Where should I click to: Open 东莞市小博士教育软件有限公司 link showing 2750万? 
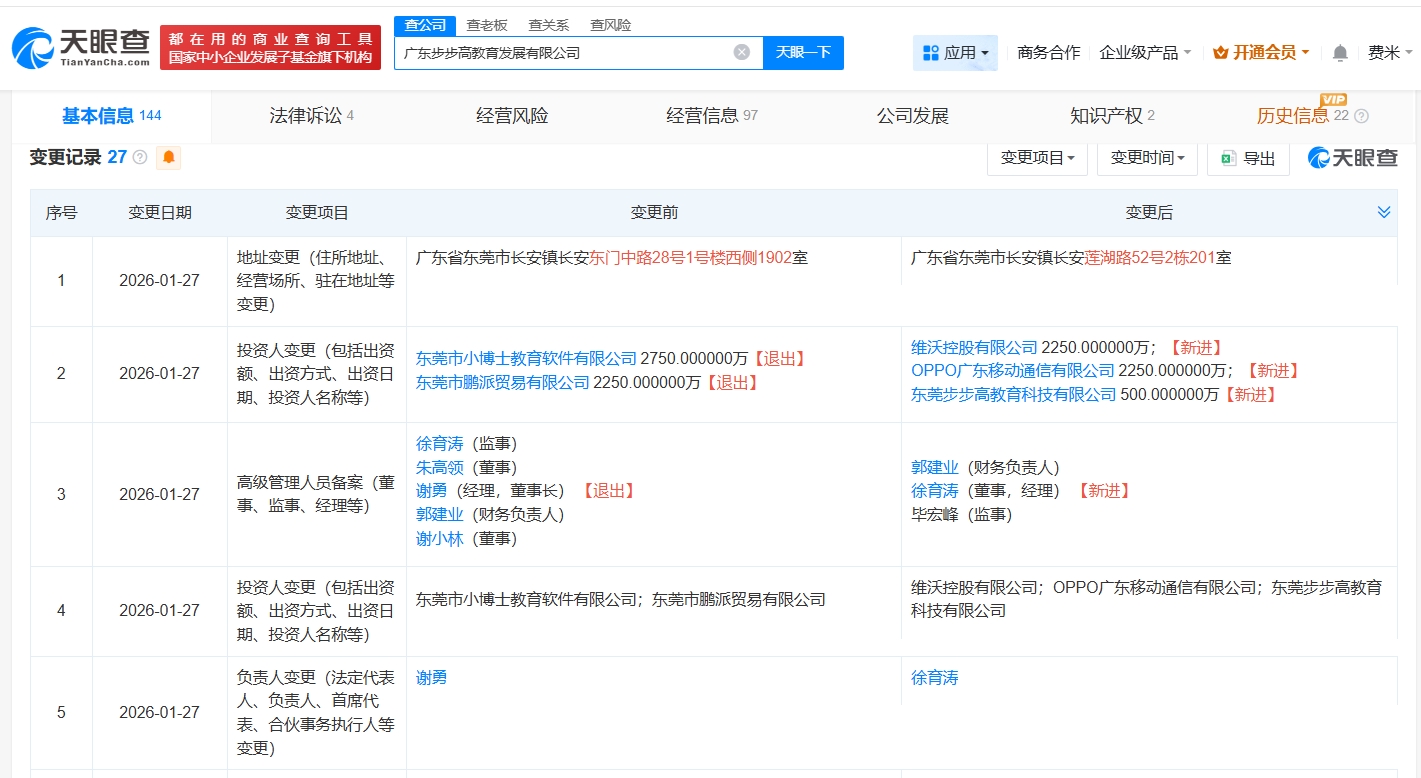coord(526,358)
